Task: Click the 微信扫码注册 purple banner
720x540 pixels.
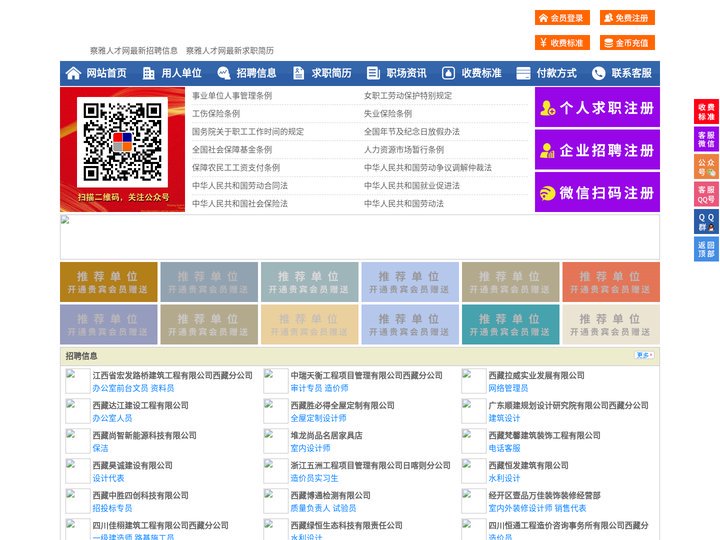Action: click(x=597, y=192)
